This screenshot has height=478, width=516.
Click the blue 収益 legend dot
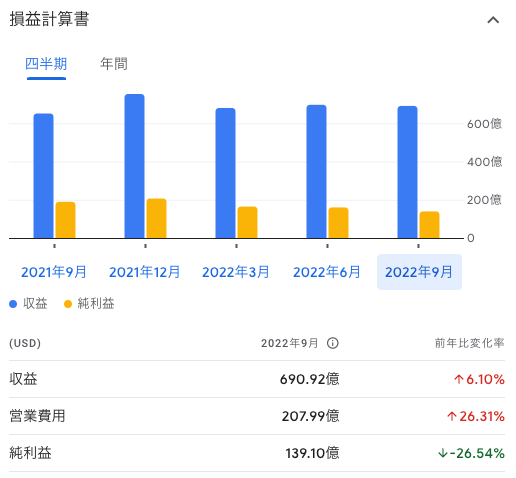click(13, 304)
